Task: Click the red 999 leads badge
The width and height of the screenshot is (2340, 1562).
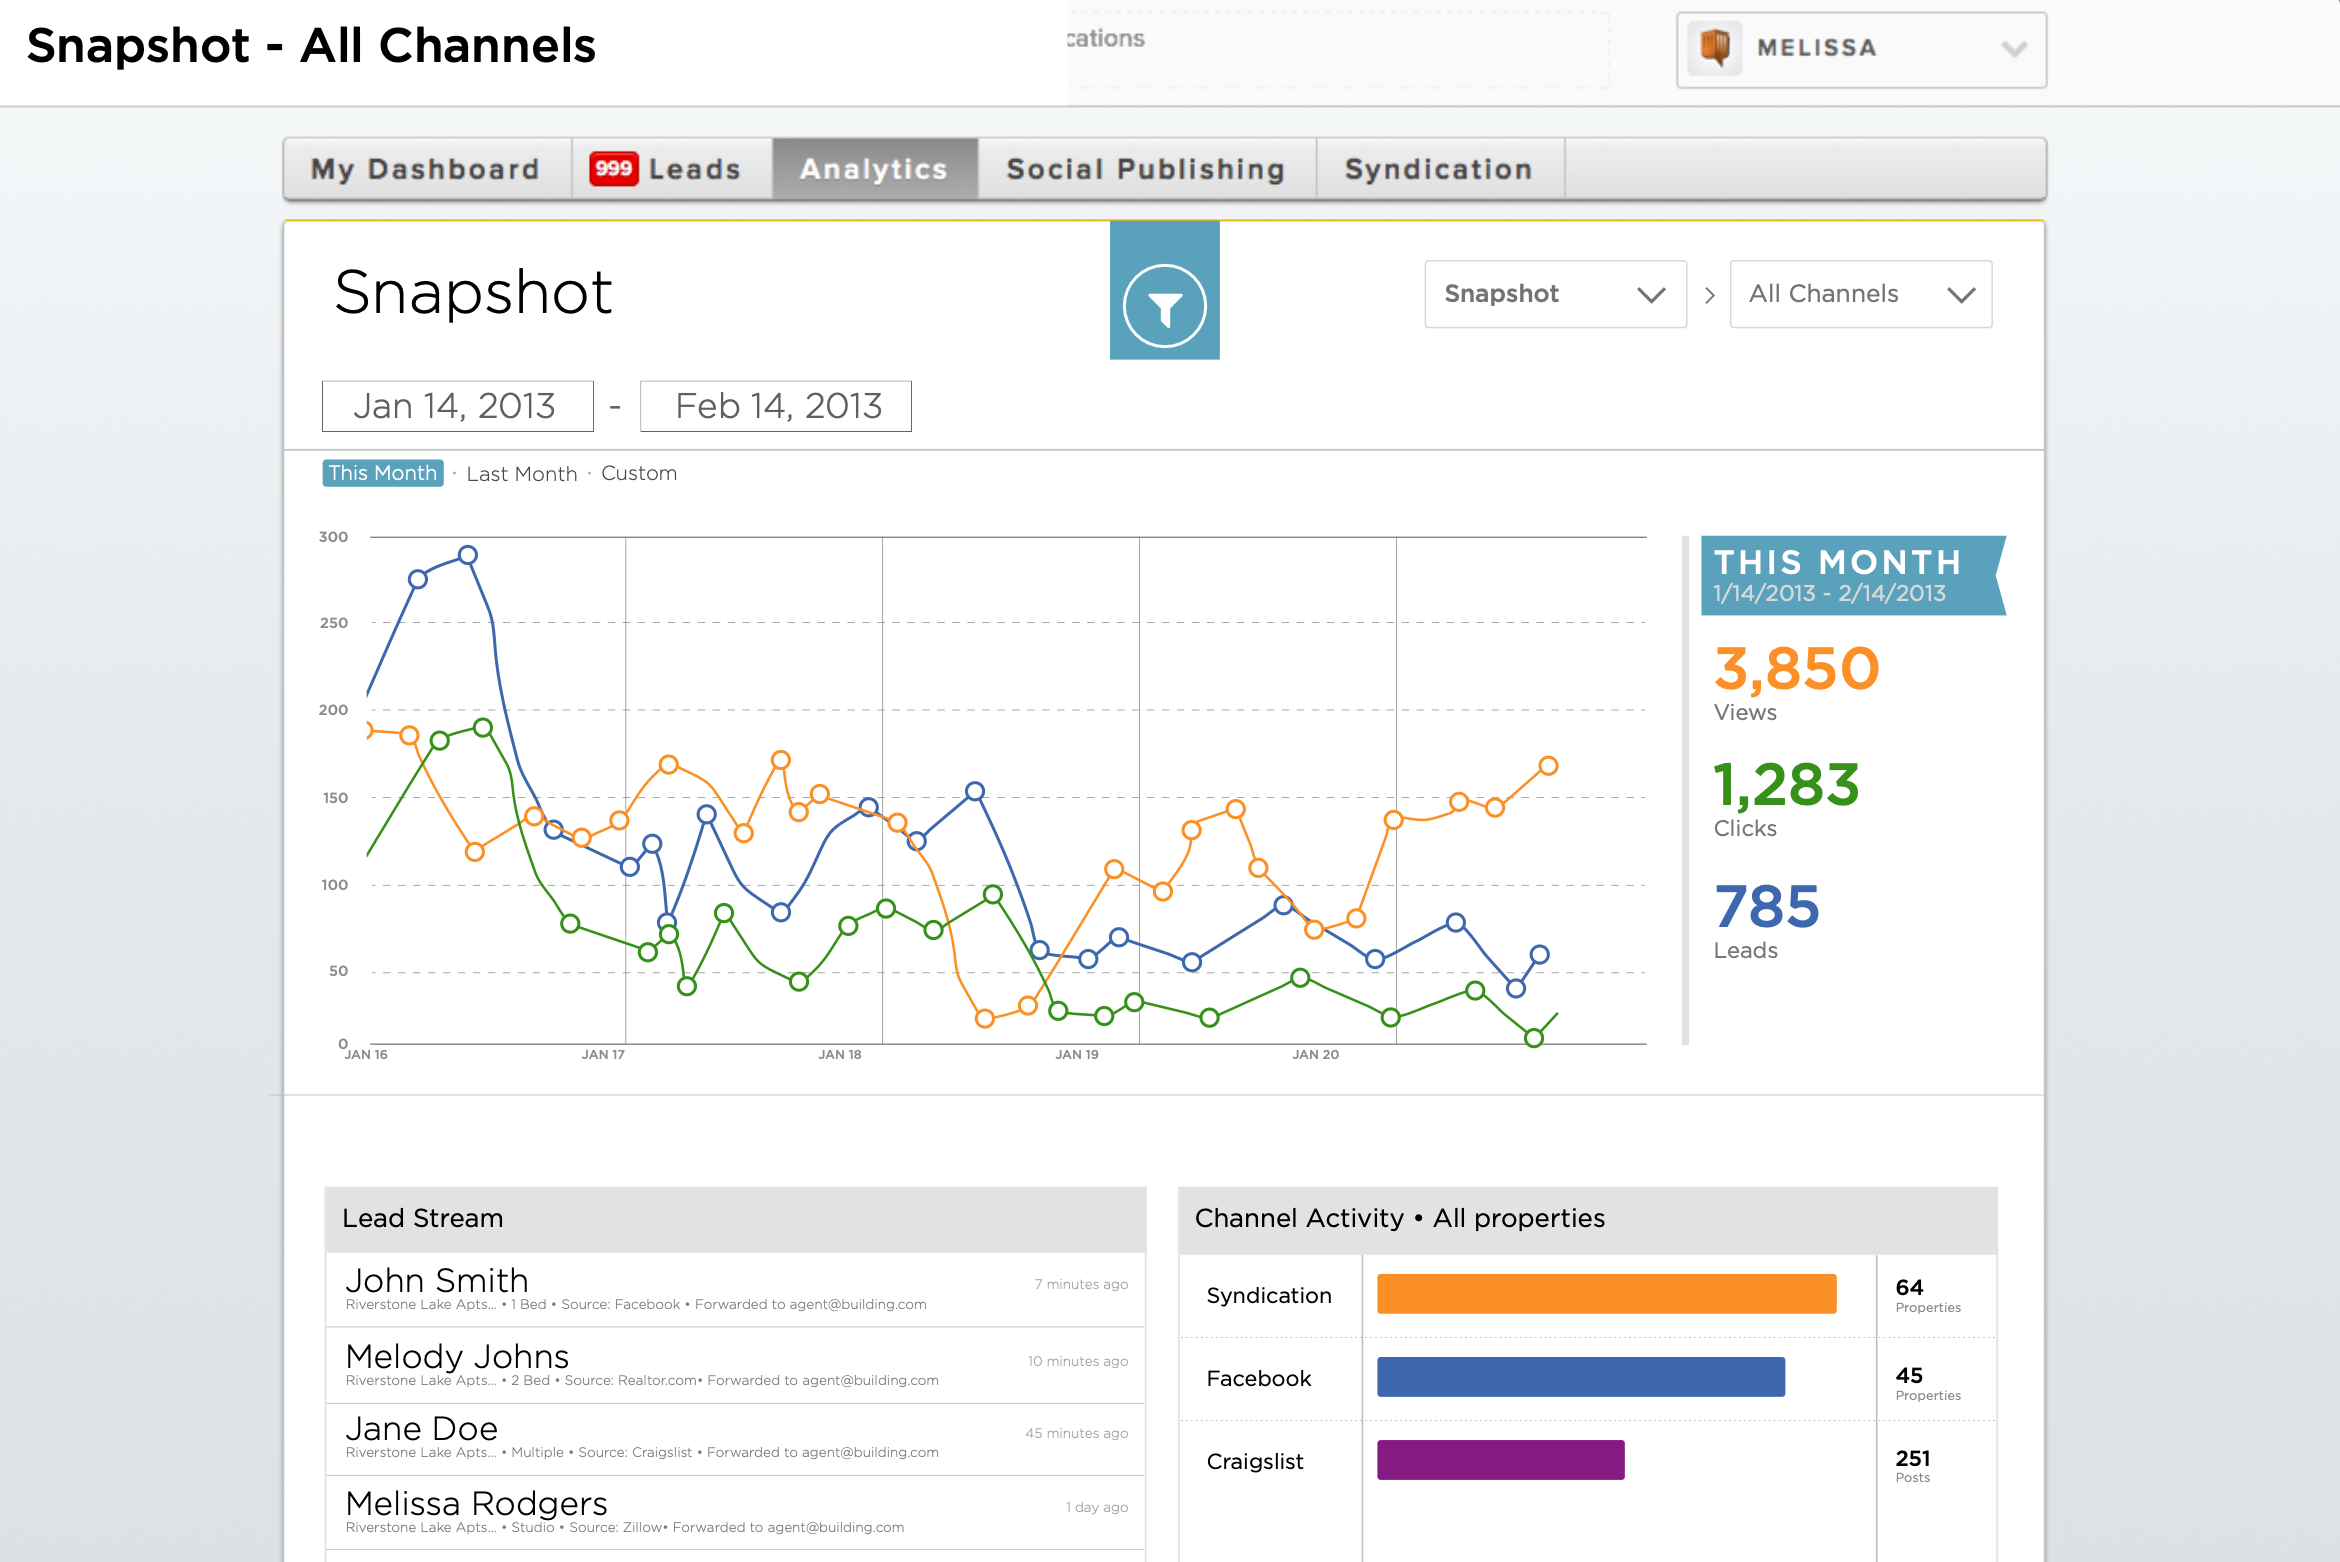Action: pos(613,168)
